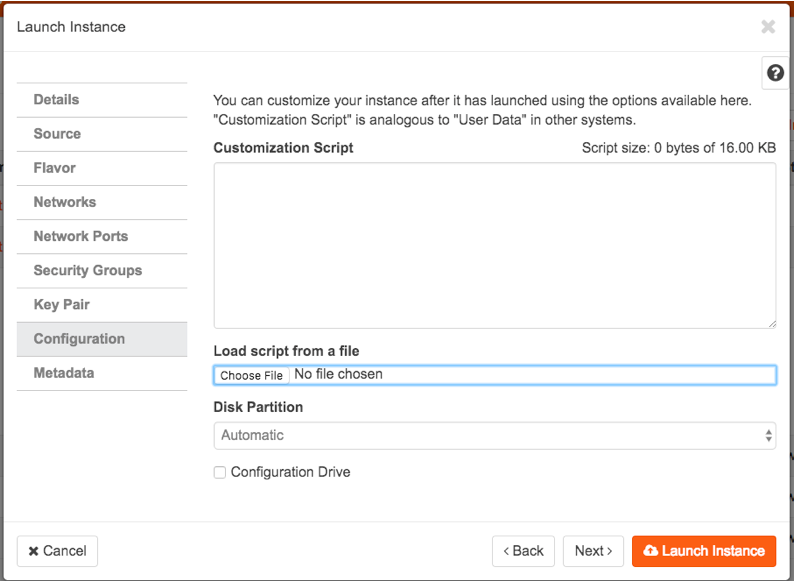Open the Details step tab
Viewport: 794px width, 581px height.
(x=56, y=100)
